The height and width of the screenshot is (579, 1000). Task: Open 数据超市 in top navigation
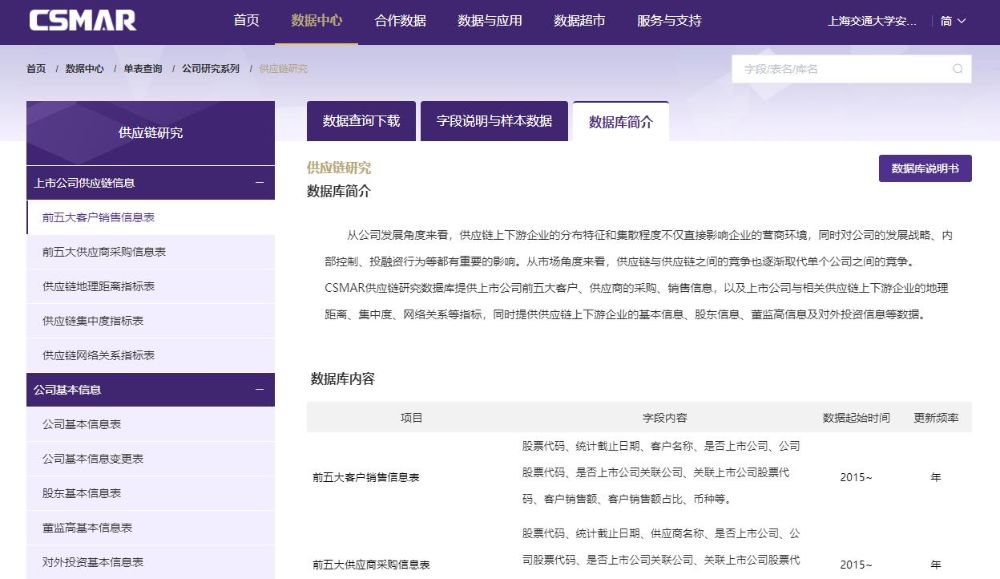coord(579,20)
